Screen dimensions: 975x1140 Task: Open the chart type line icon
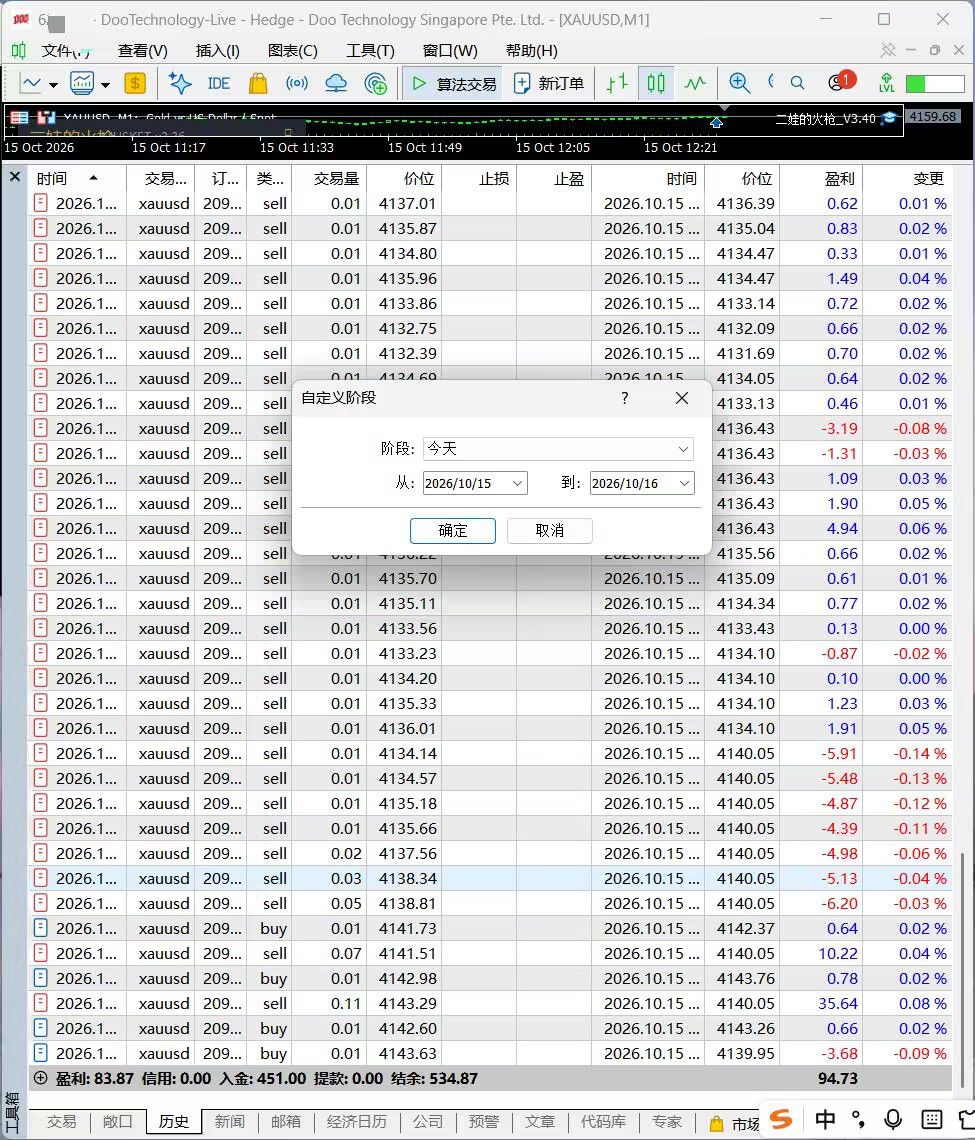tap(30, 84)
